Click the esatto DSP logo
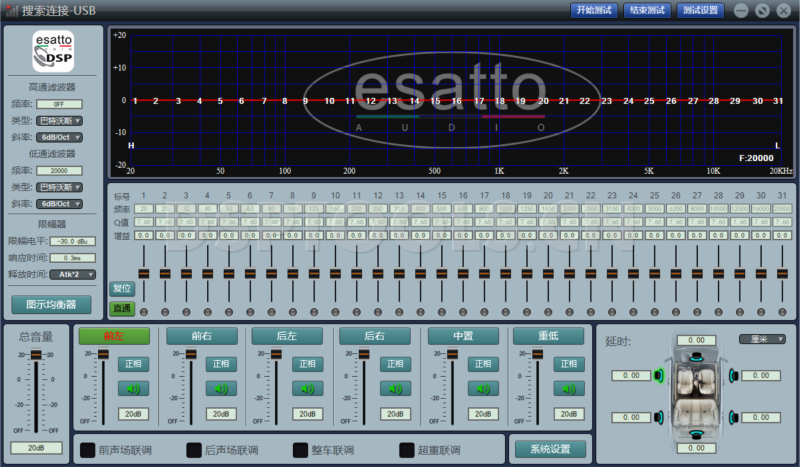This screenshot has width=800, height=467. [54, 51]
